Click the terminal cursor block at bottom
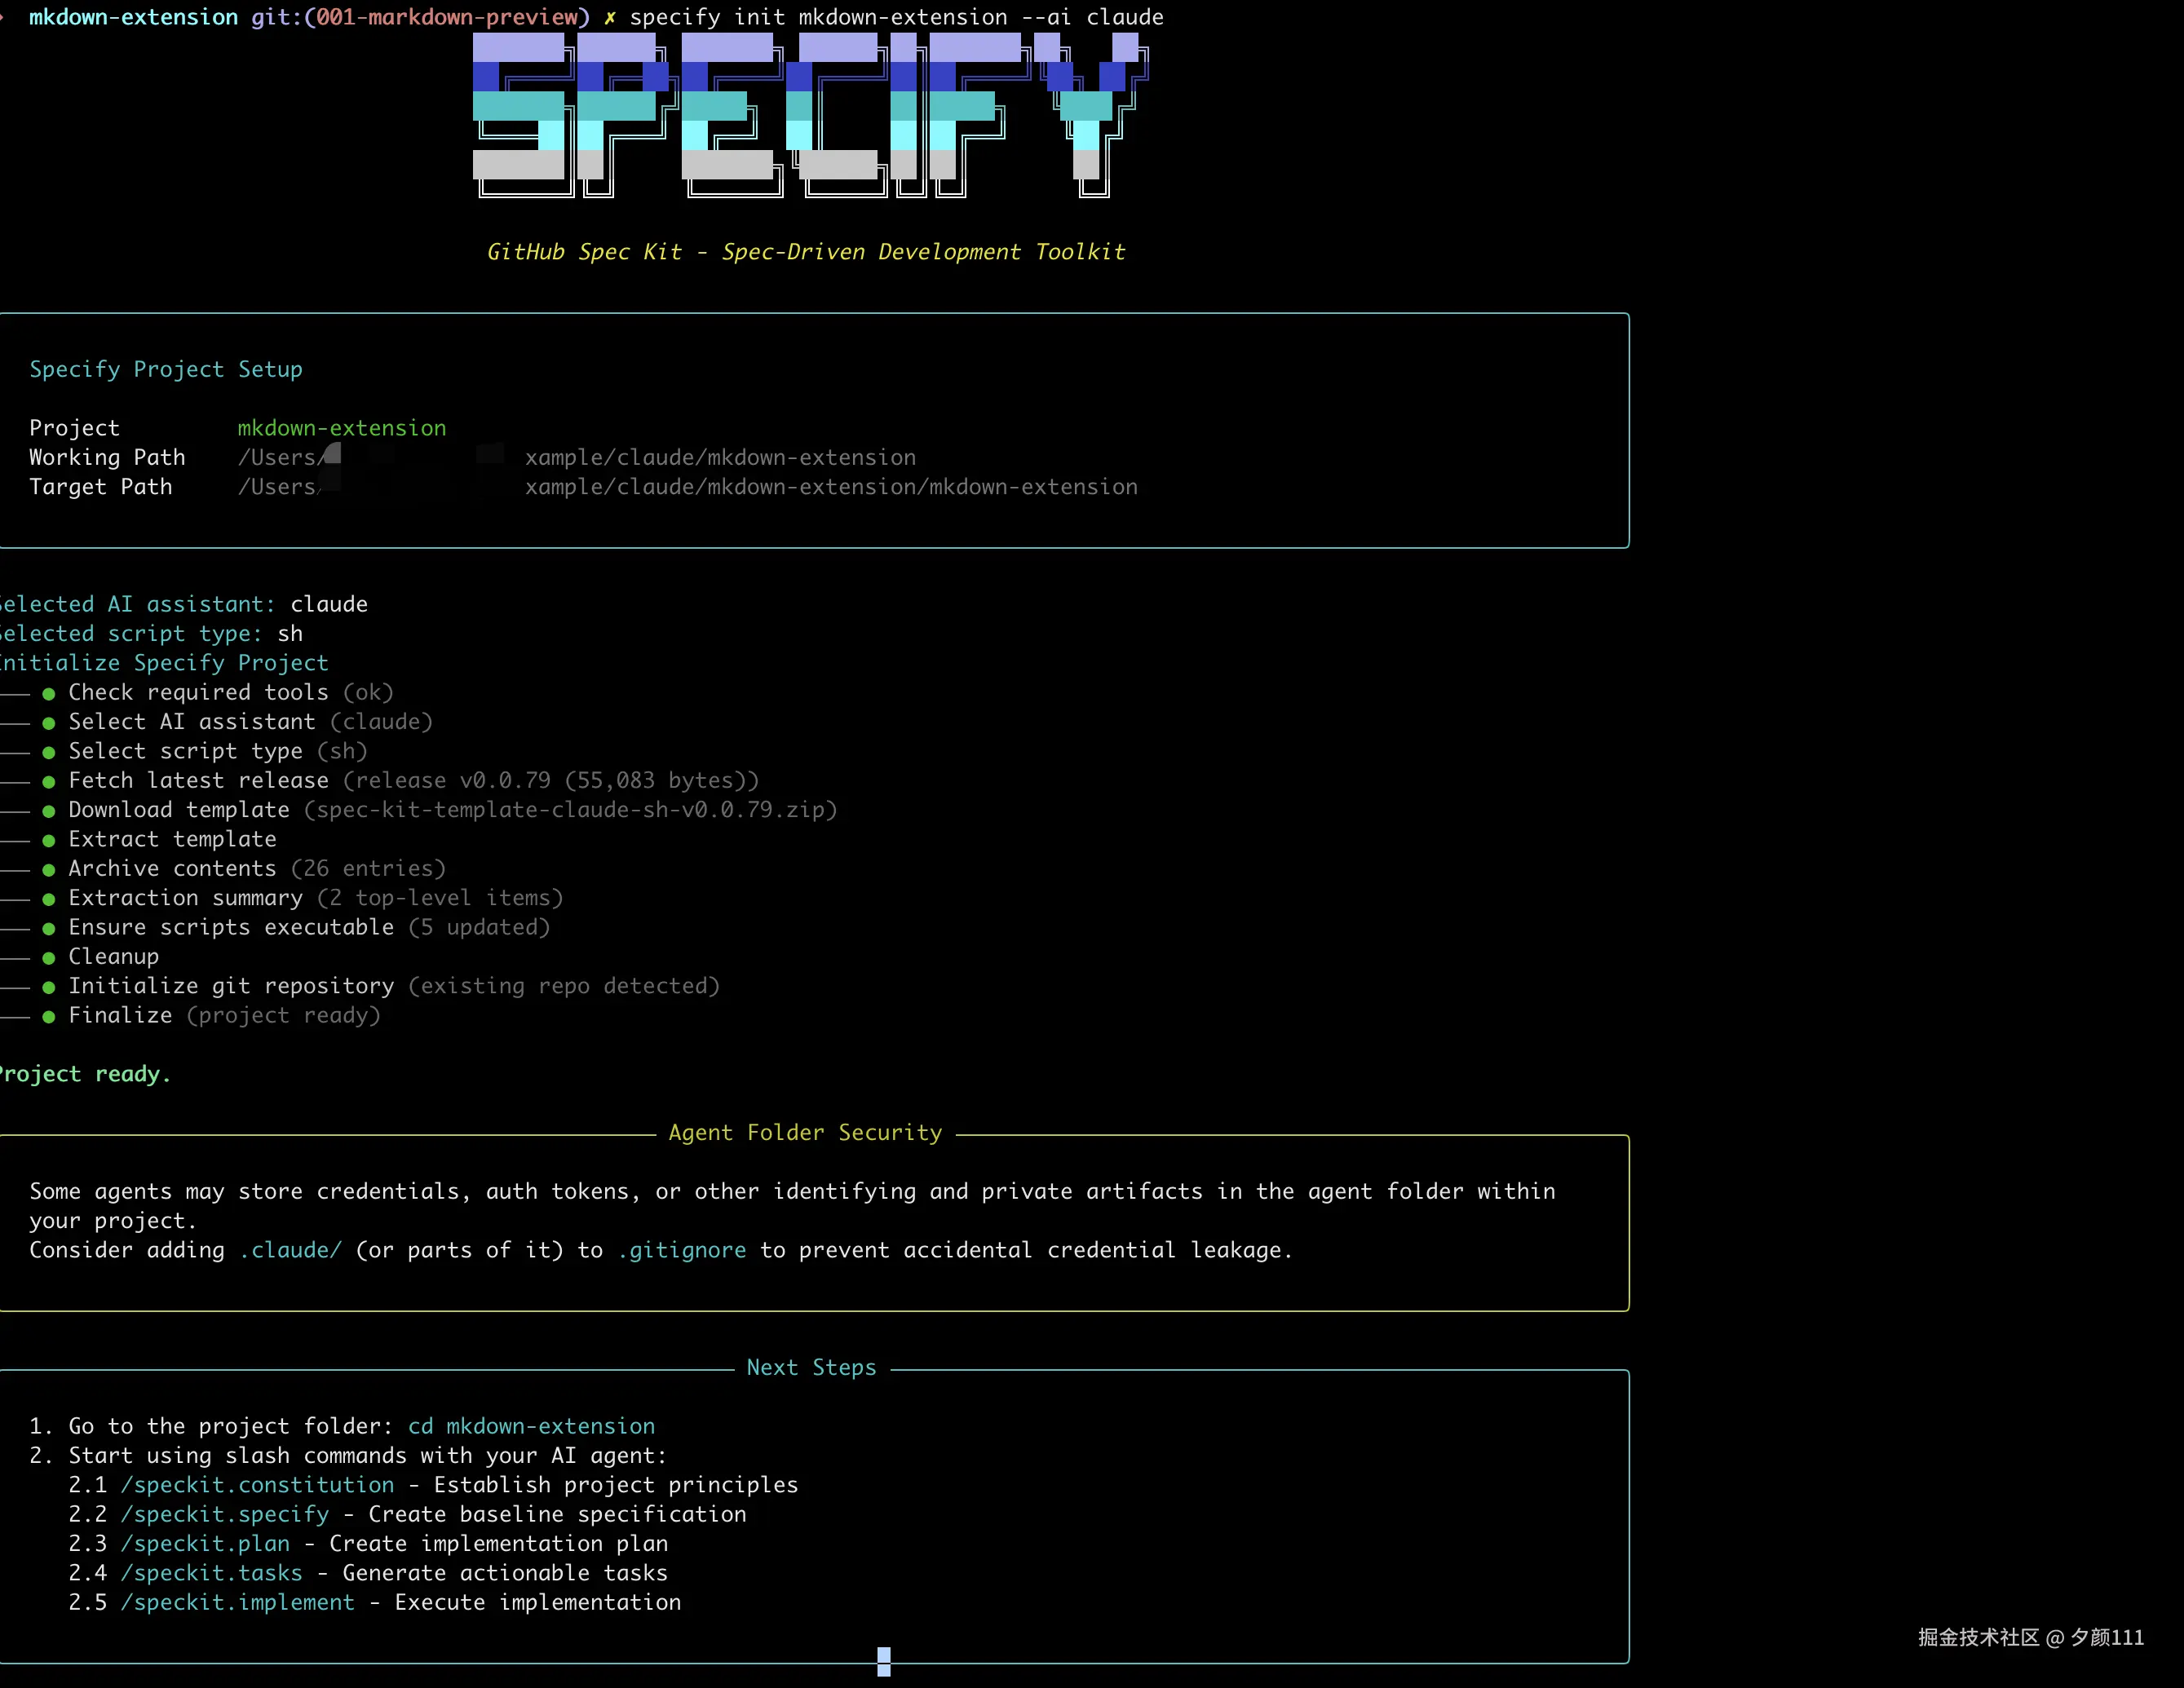Screen dimensions: 2184x1688 click(883, 1661)
